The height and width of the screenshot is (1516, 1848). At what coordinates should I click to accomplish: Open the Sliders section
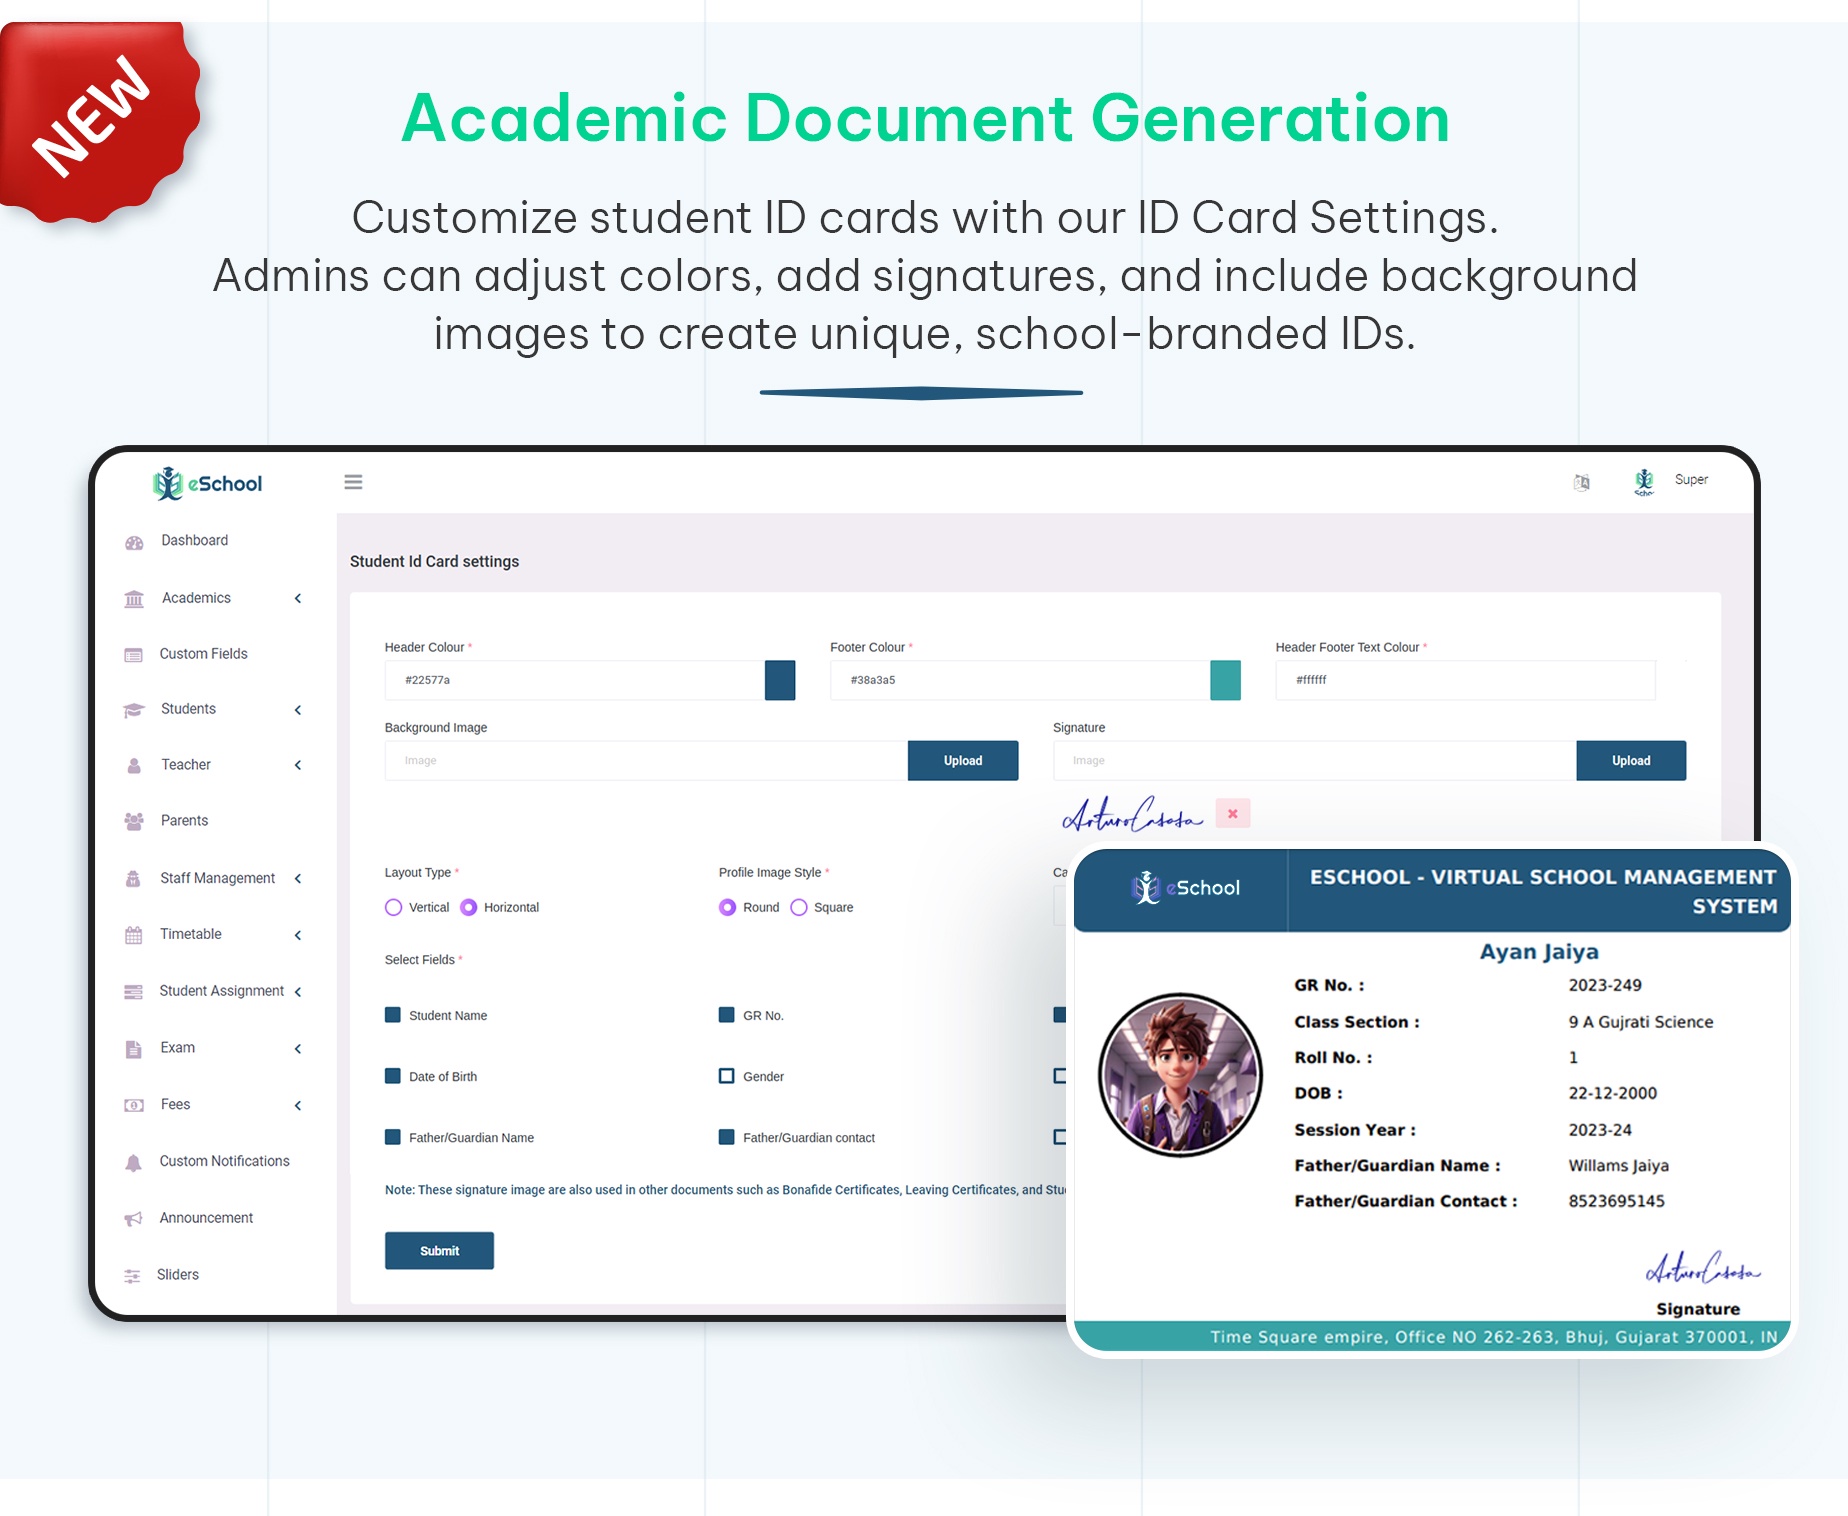tap(176, 1274)
